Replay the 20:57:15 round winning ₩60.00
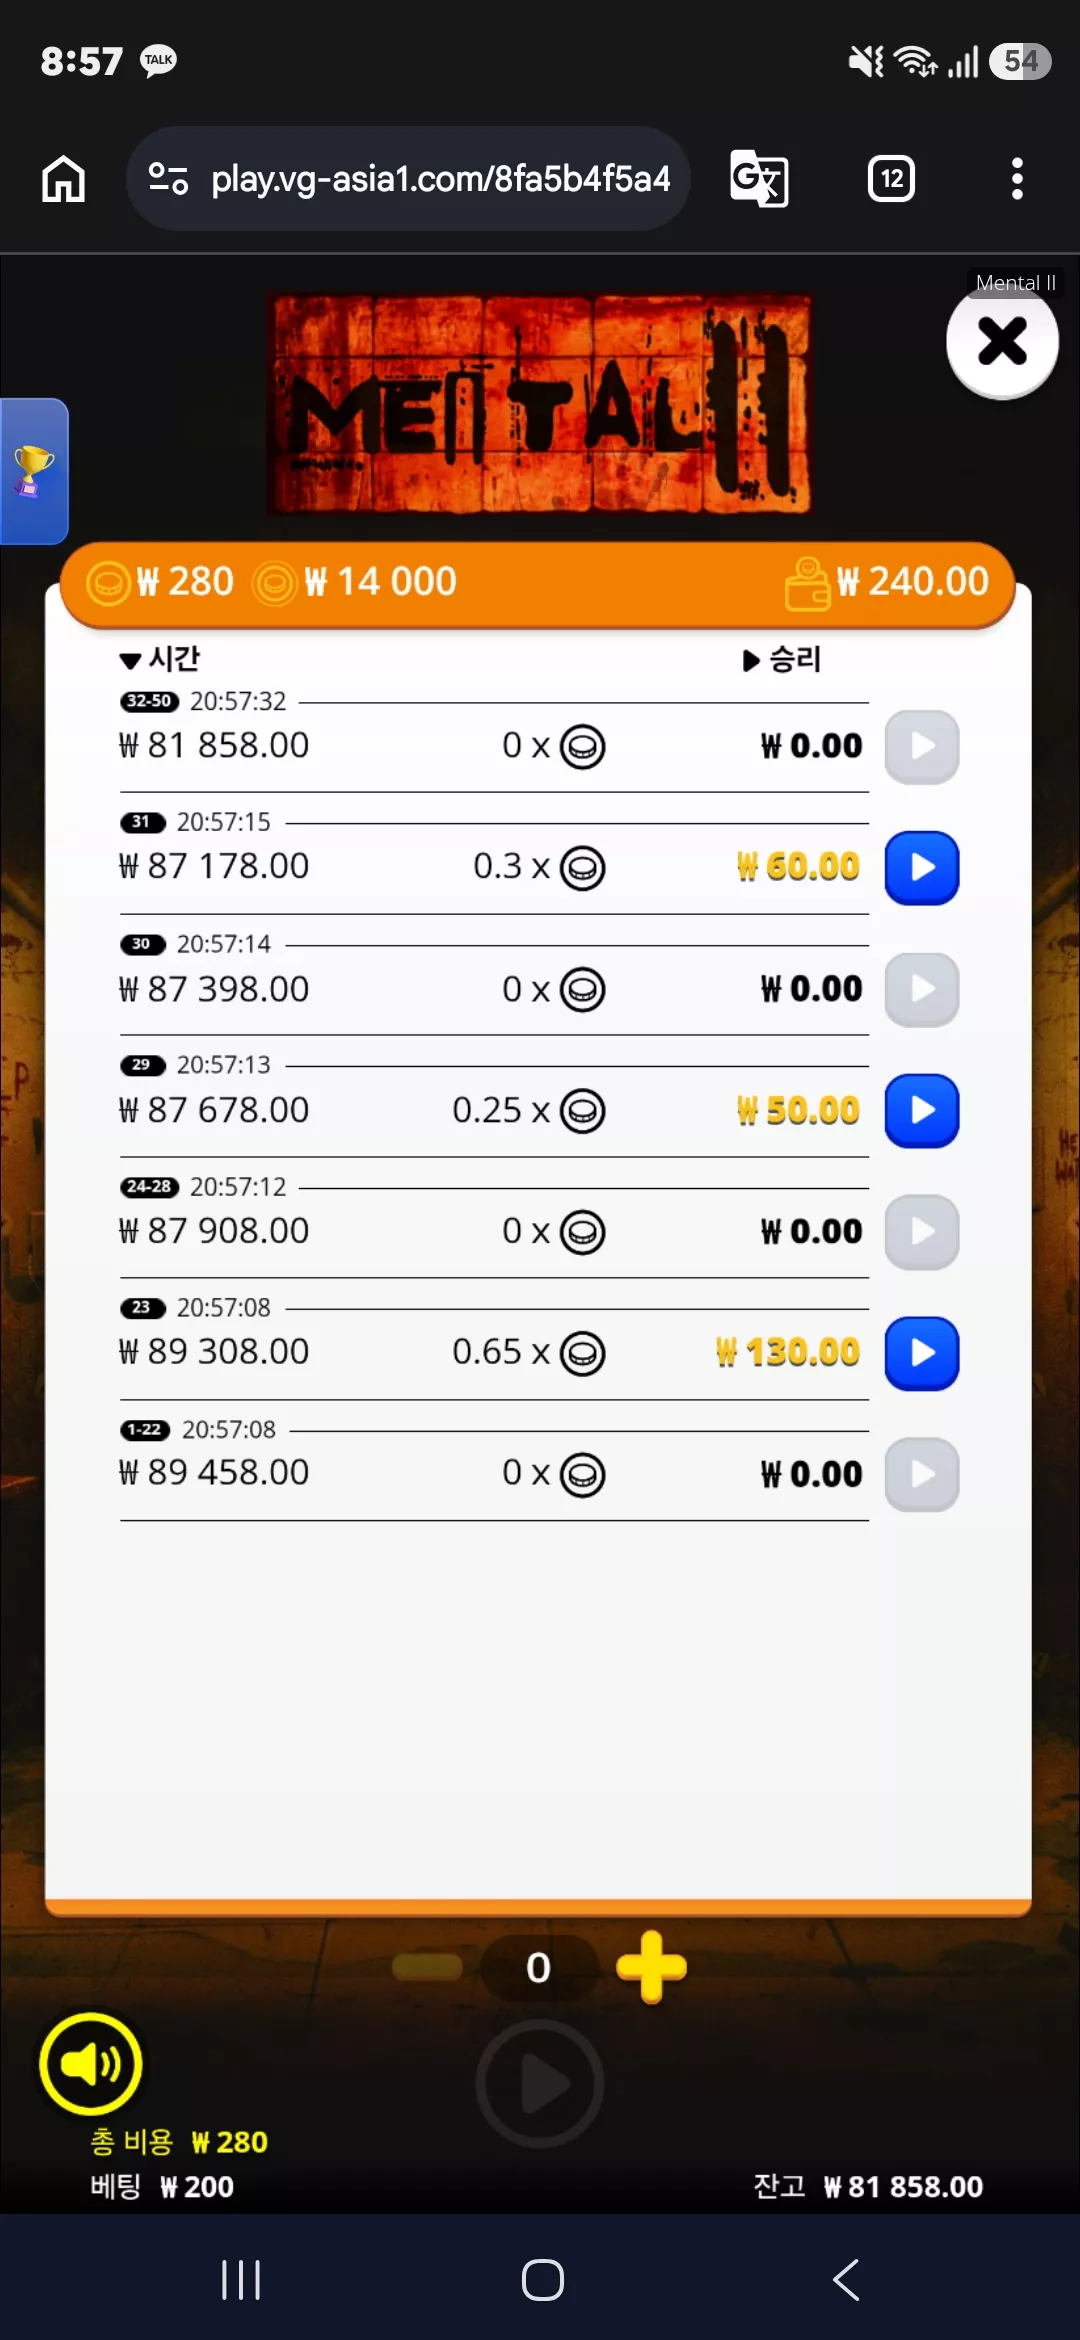This screenshot has height=2340, width=1080. coord(922,867)
